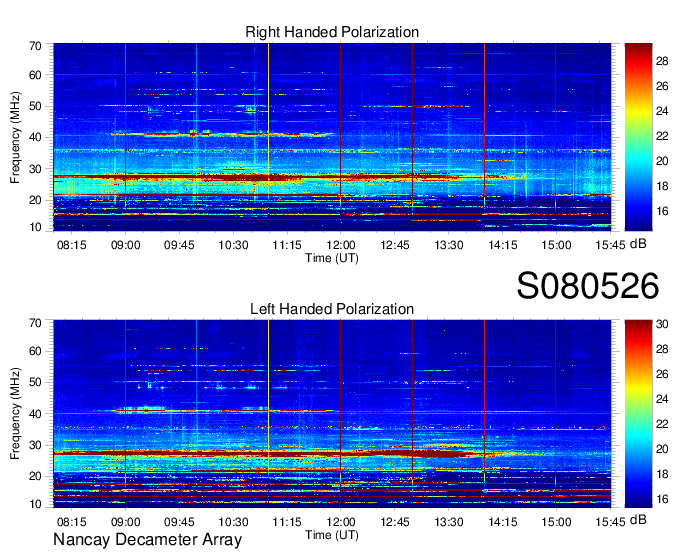Viewport: 680px width, 552px height.
Task: Click the "Right Handed Polarization" plot title
Action: pos(332,32)
